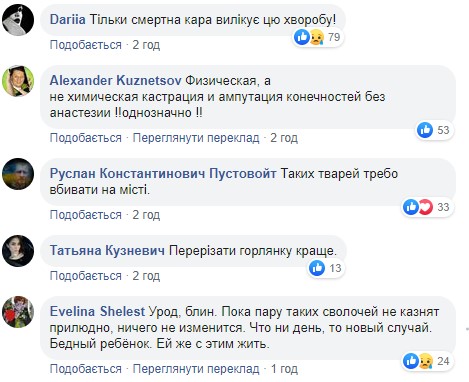Open the like reaction on Evelina Shelest's comment
Image resolution: width=469 pixels, height=382 pixels.
(411, 361)
